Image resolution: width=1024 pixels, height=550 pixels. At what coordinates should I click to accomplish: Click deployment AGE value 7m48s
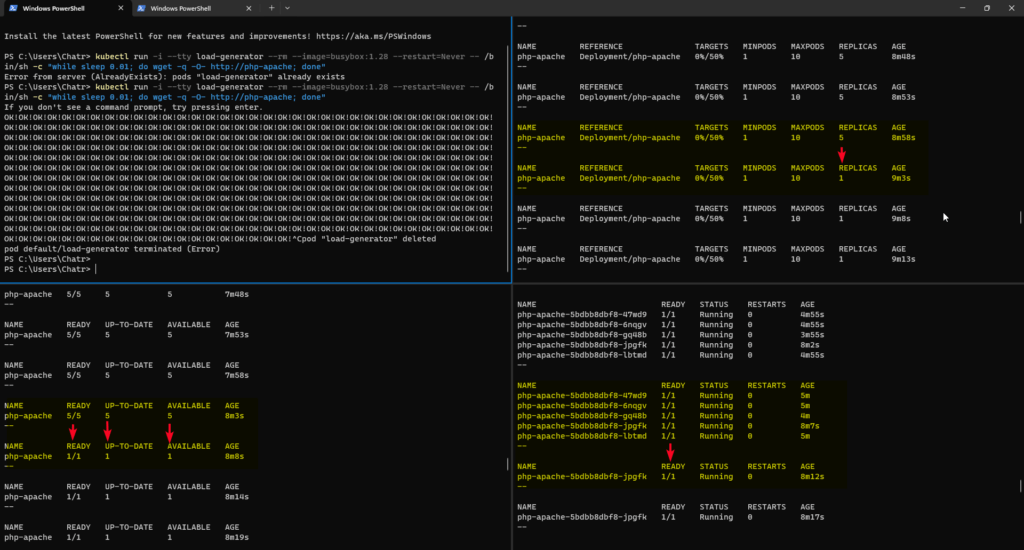236,295
